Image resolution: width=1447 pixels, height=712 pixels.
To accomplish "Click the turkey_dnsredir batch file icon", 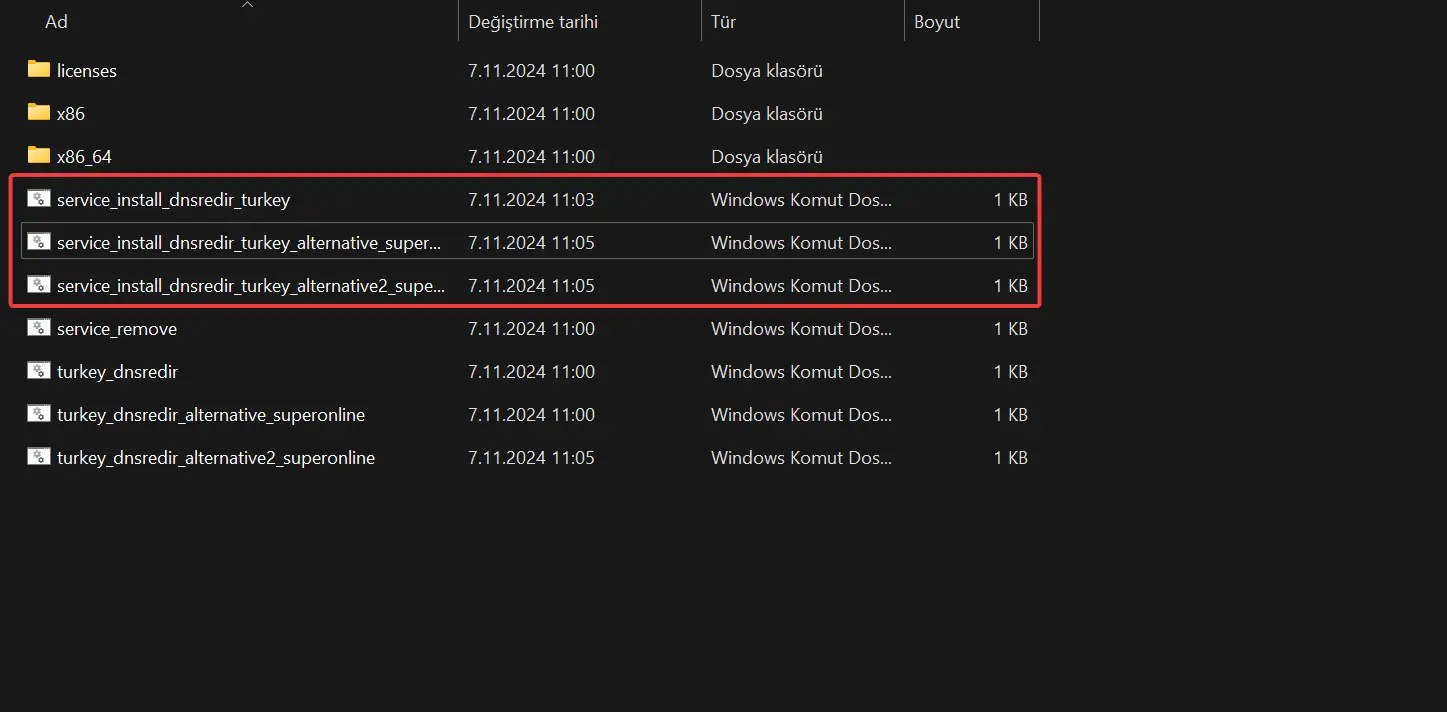I will (39, 371).
